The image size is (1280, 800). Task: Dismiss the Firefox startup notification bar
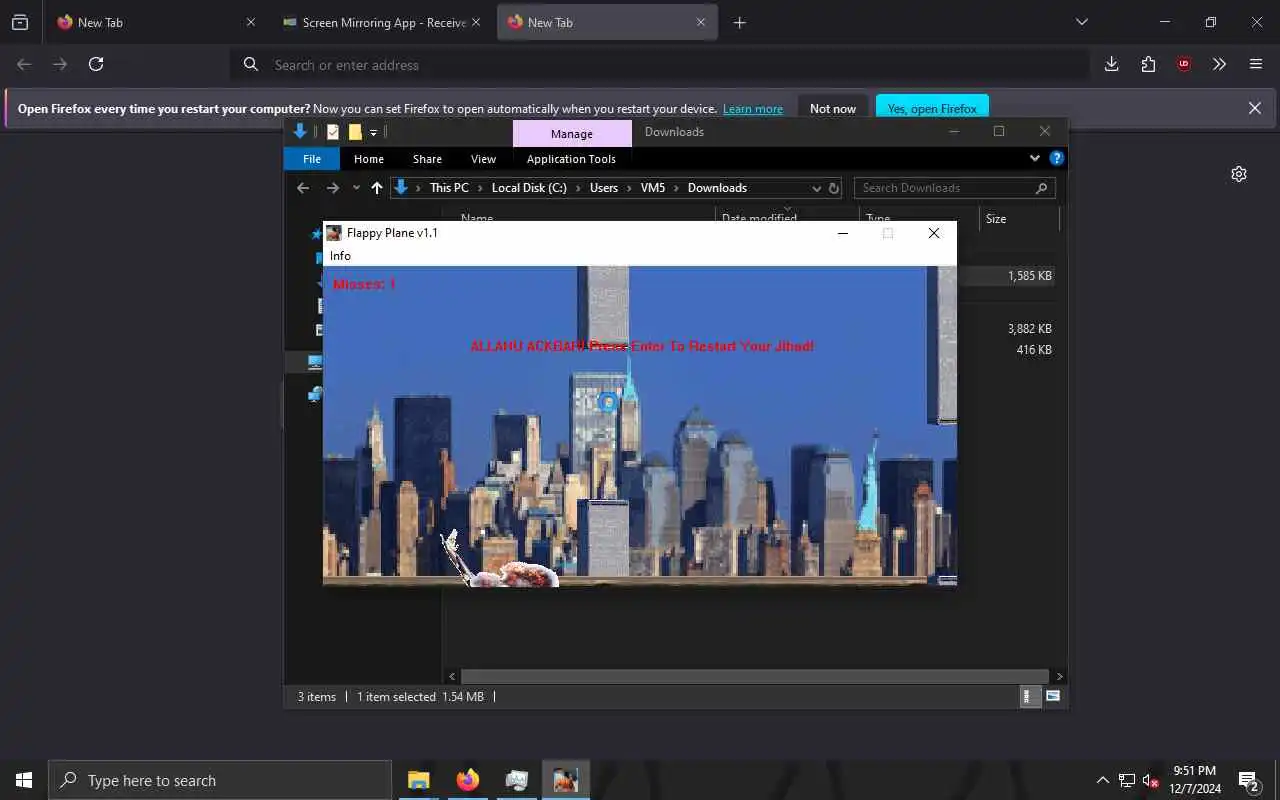1255,108
